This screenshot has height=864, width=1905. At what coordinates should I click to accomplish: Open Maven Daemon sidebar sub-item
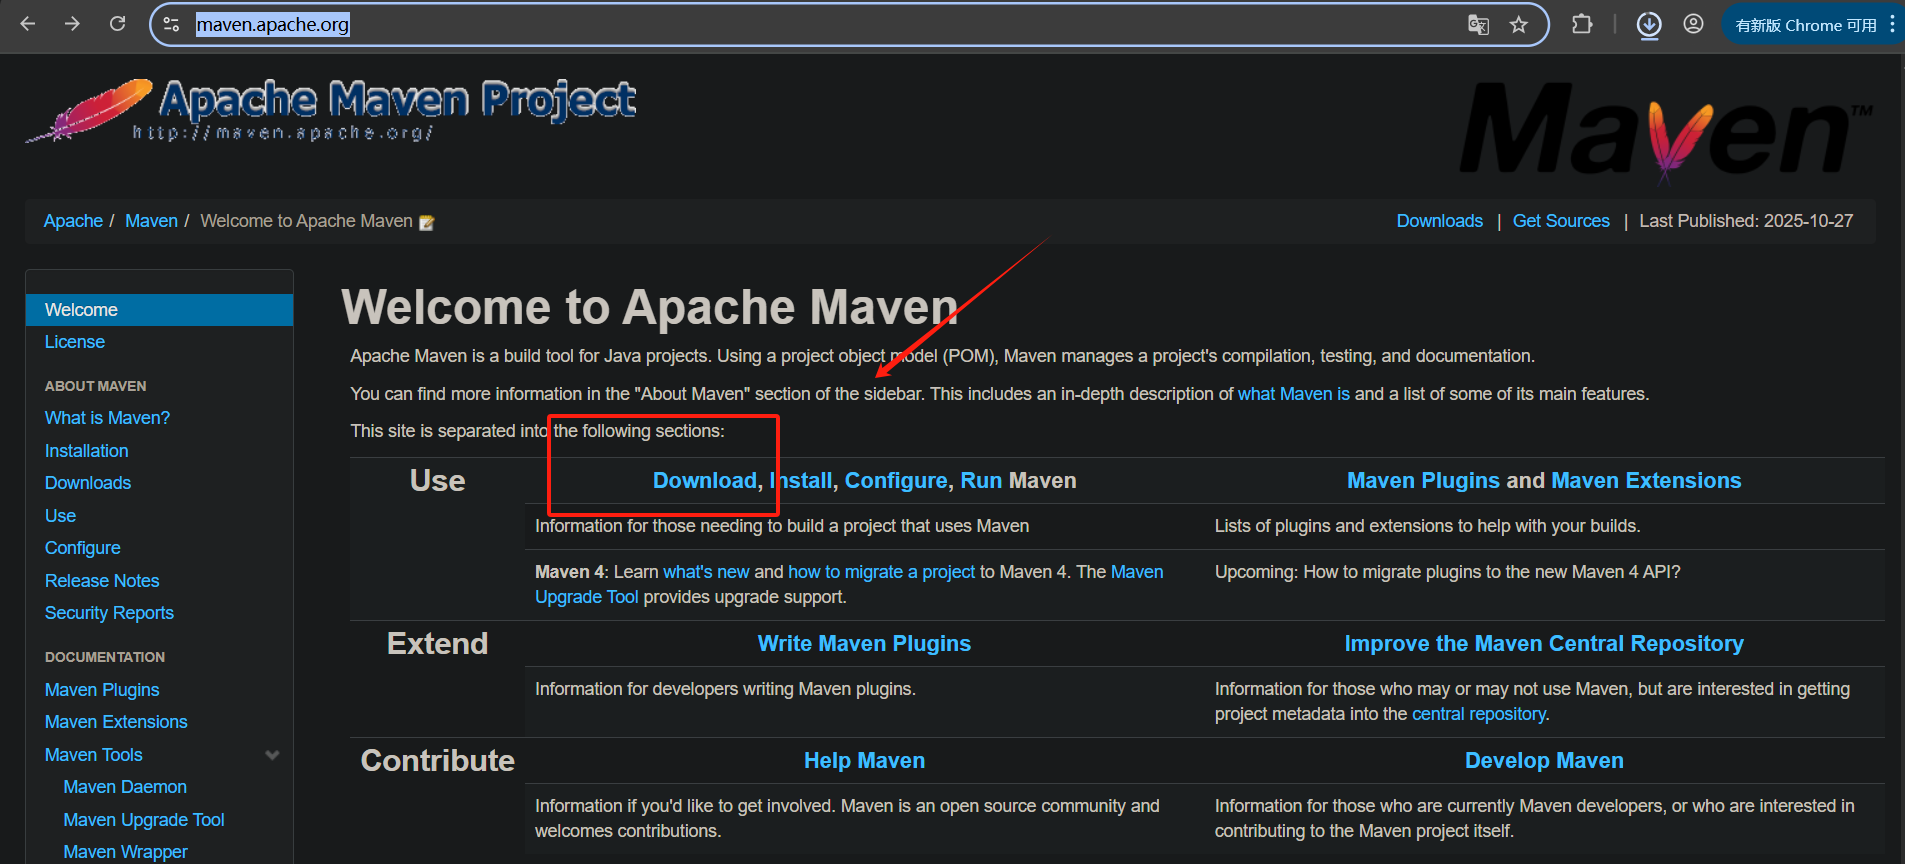(125, 787)
